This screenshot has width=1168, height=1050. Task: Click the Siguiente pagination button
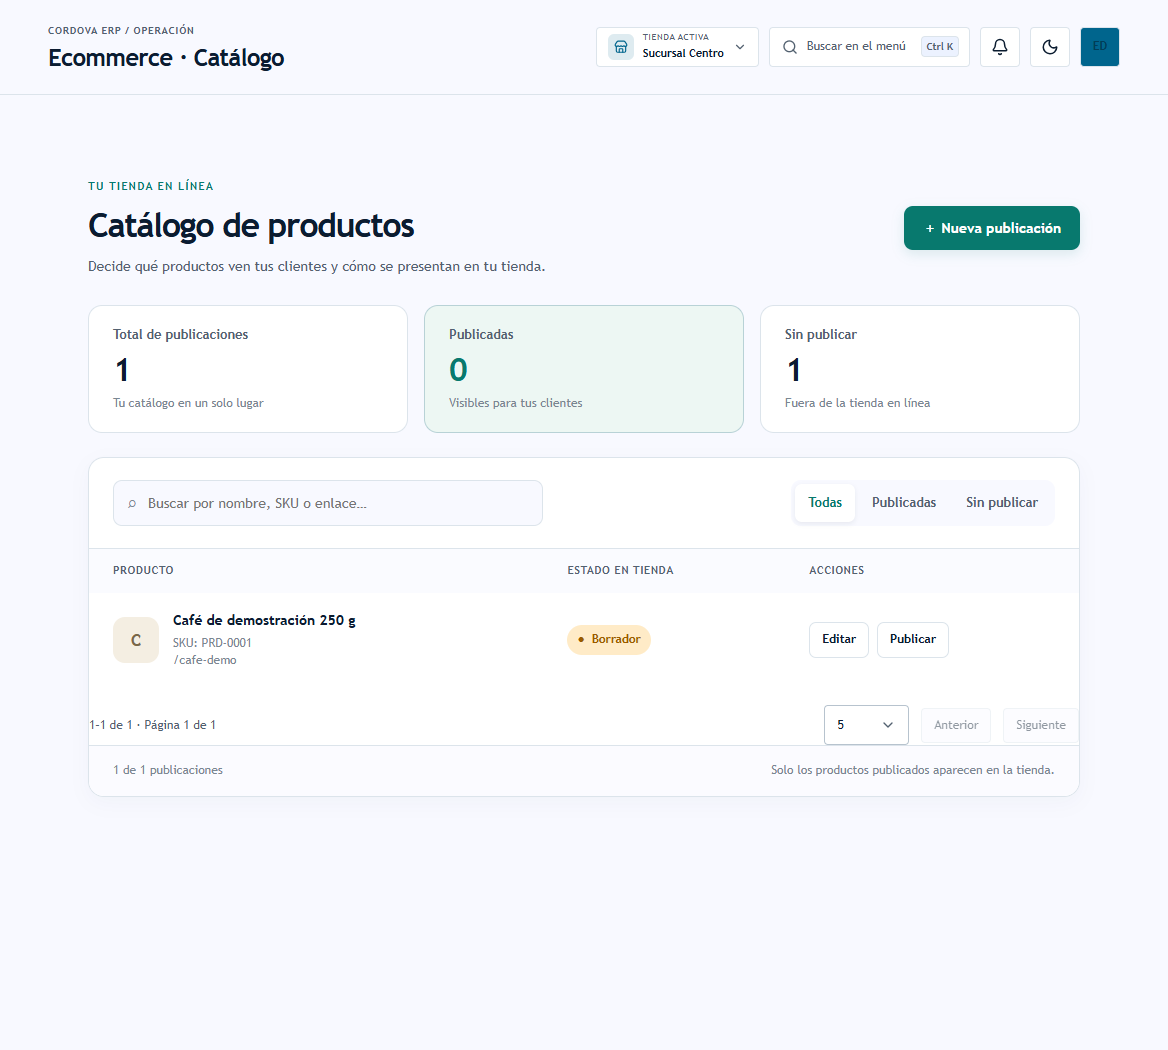pyautogui.click(x=1041, y=725)
